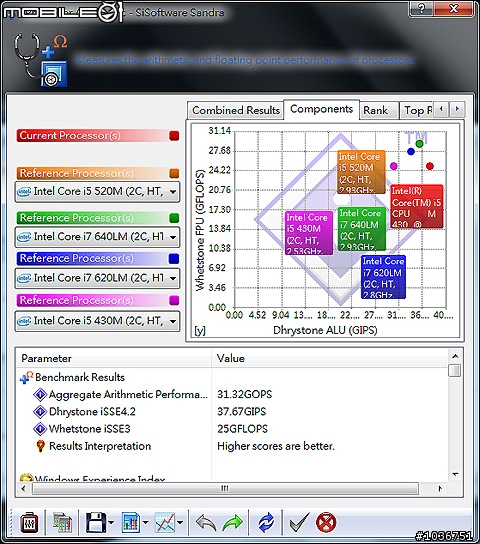Viewport: 480px width, 544px height.
Task: Click the Value column header
Action: [329, 358]
